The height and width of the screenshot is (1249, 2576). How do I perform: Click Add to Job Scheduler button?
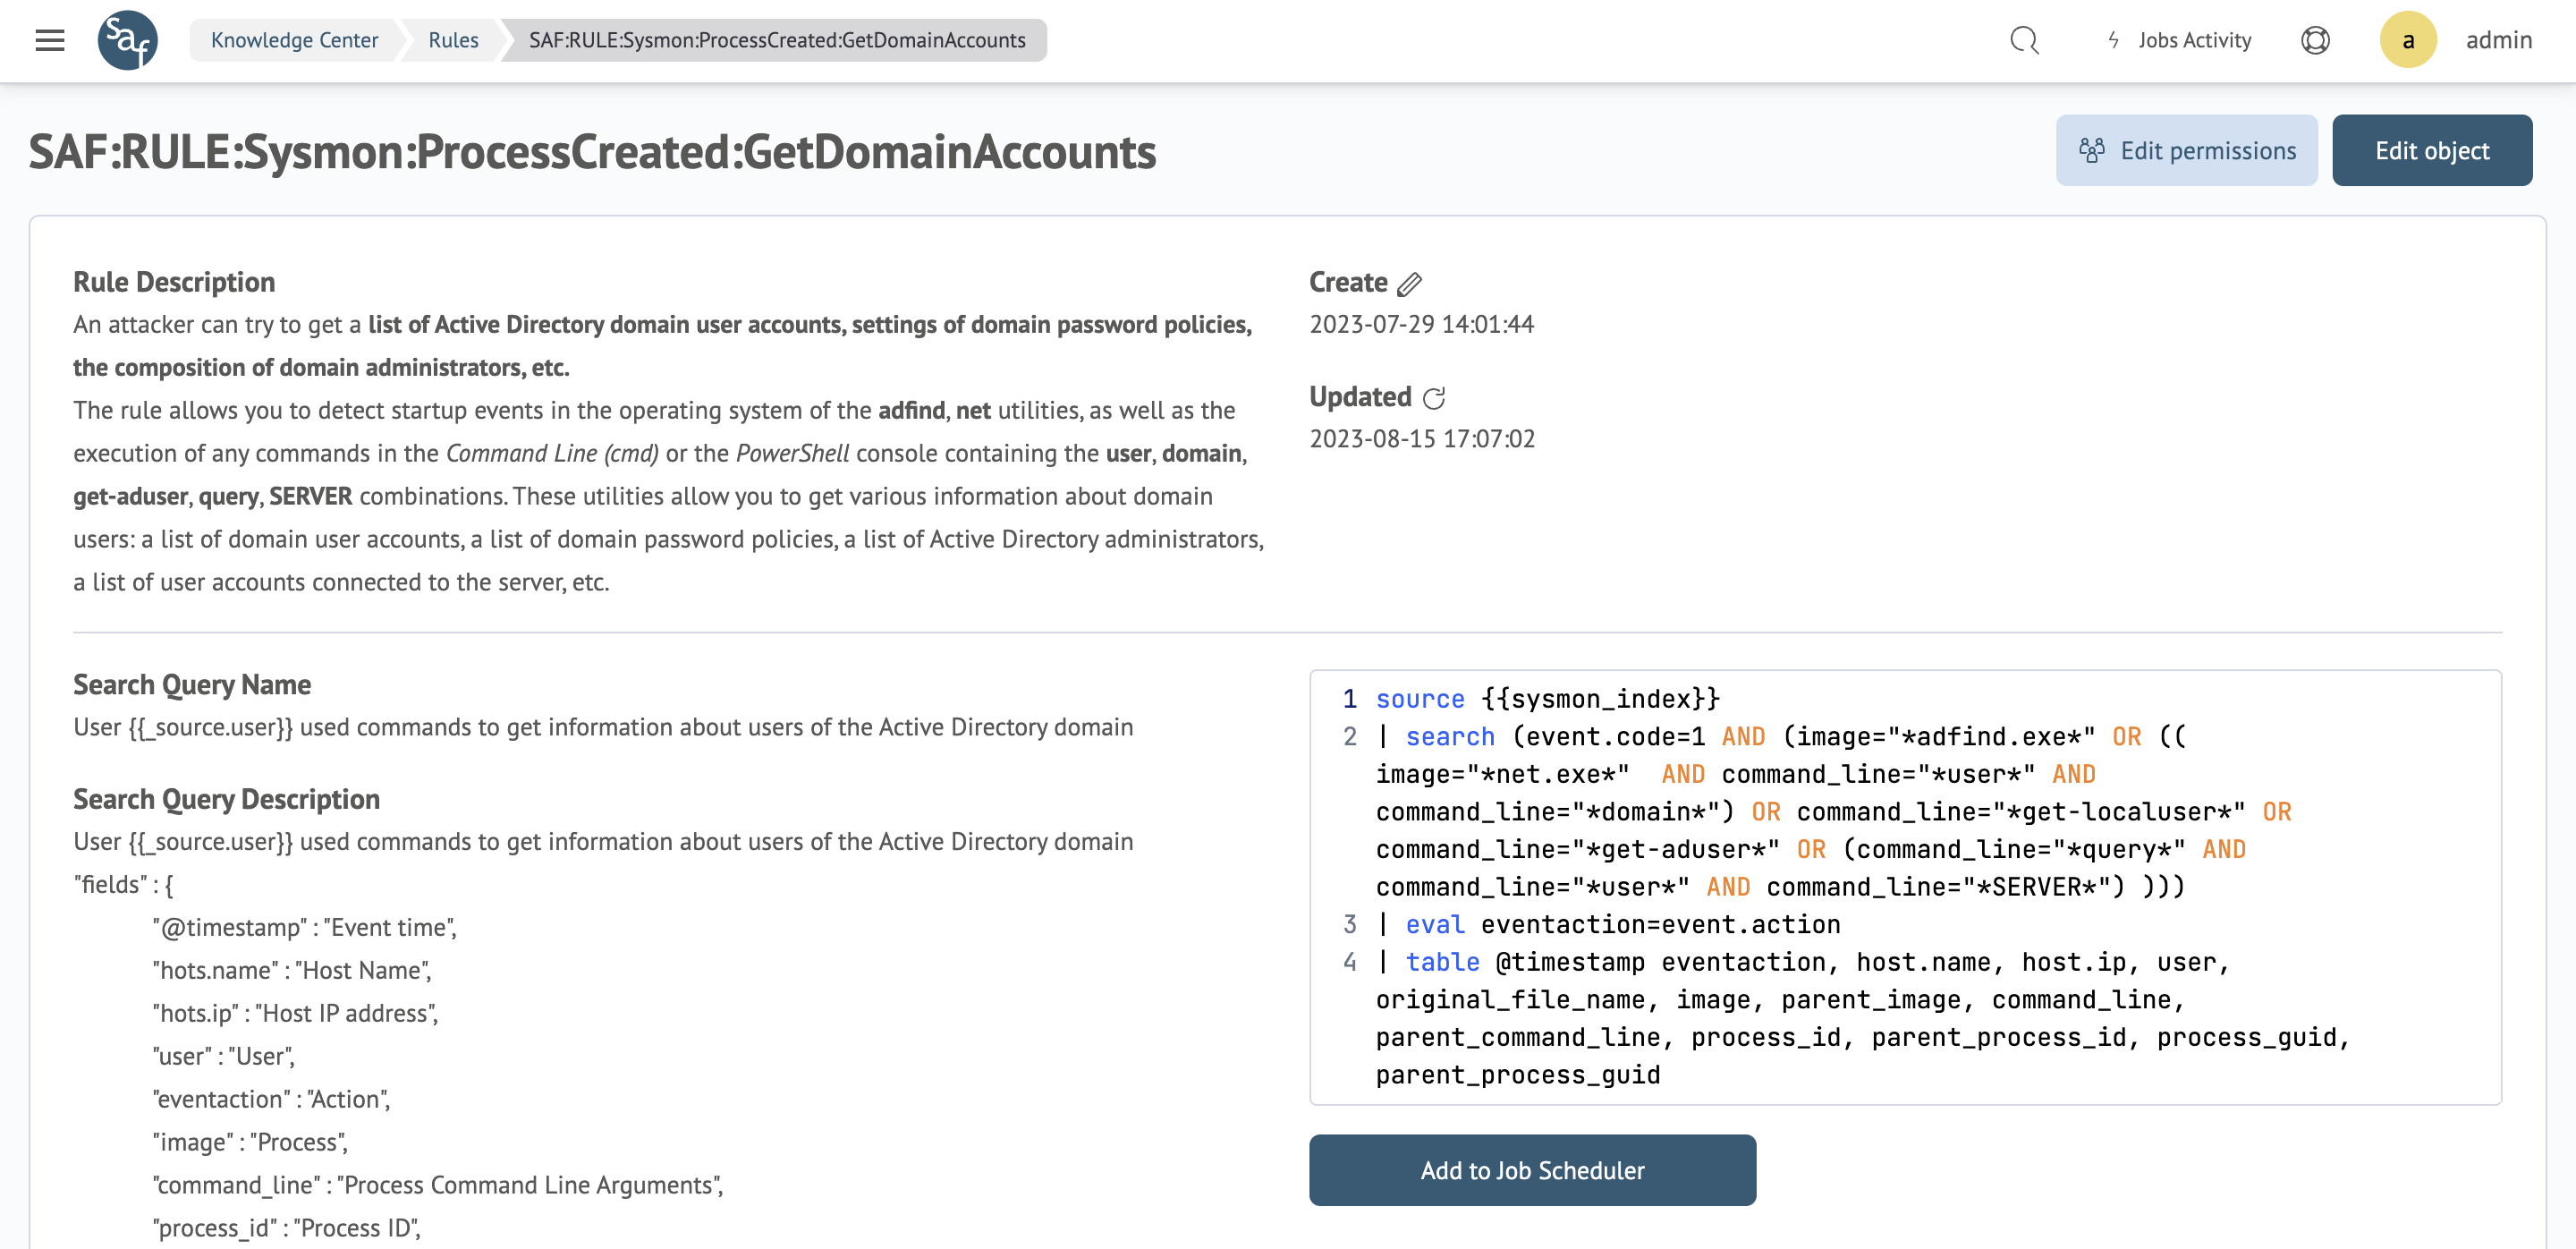(x=1531, y=1170)
